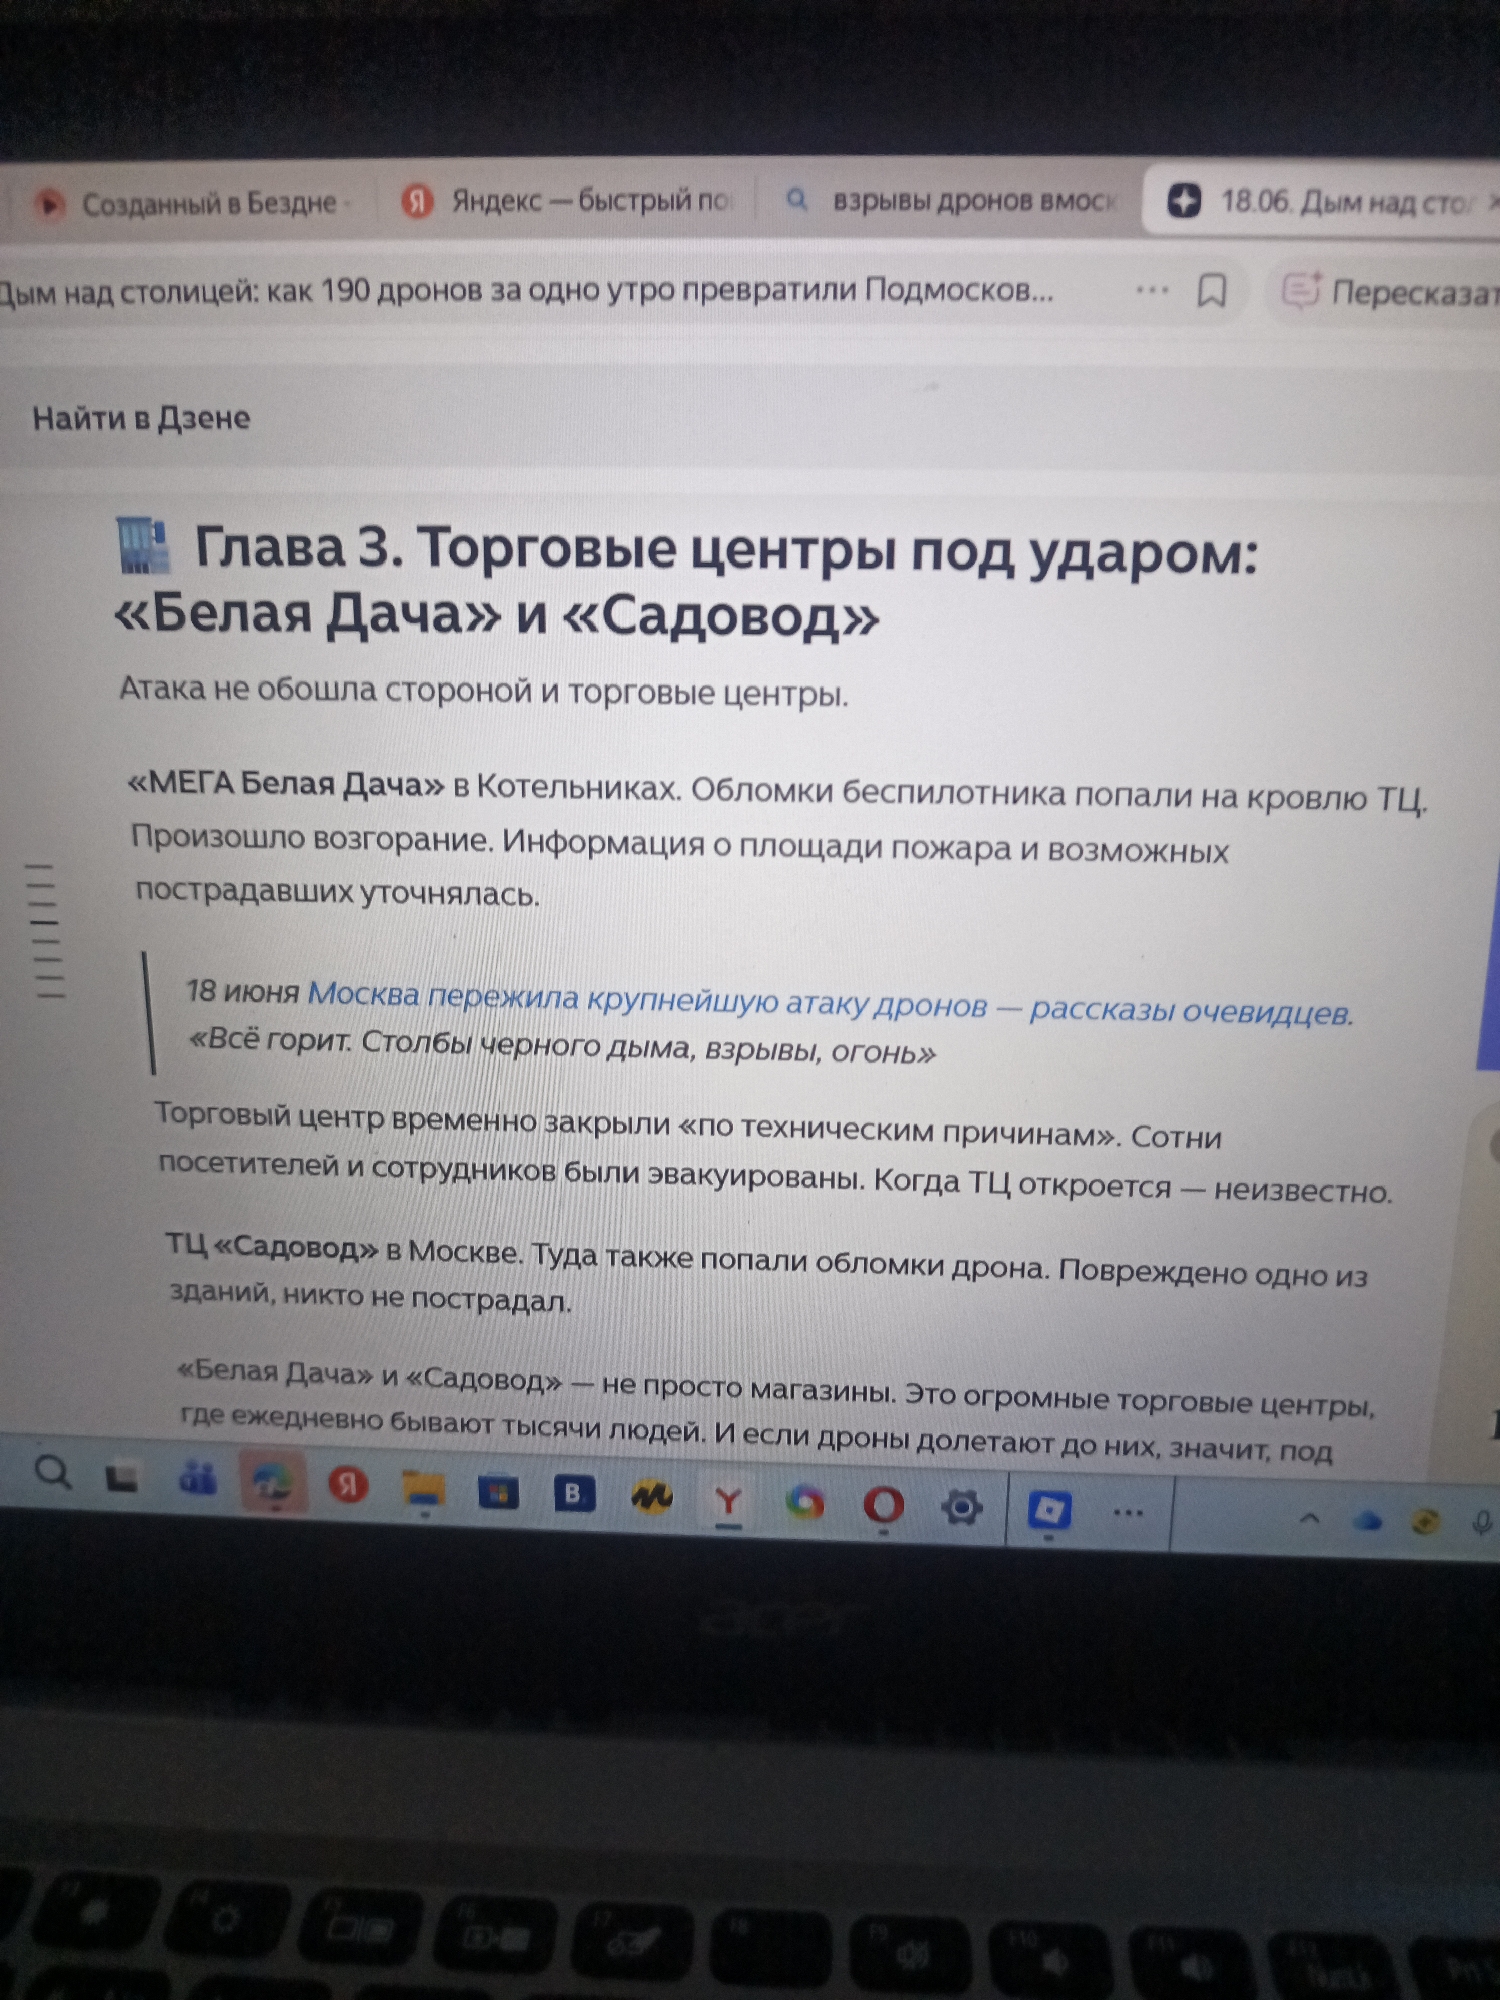The width and height of the screenshot is (1500, 2000).
Task: Open Task View from the taskbar
Action: pyautogui.click(x=122, y=1477)
